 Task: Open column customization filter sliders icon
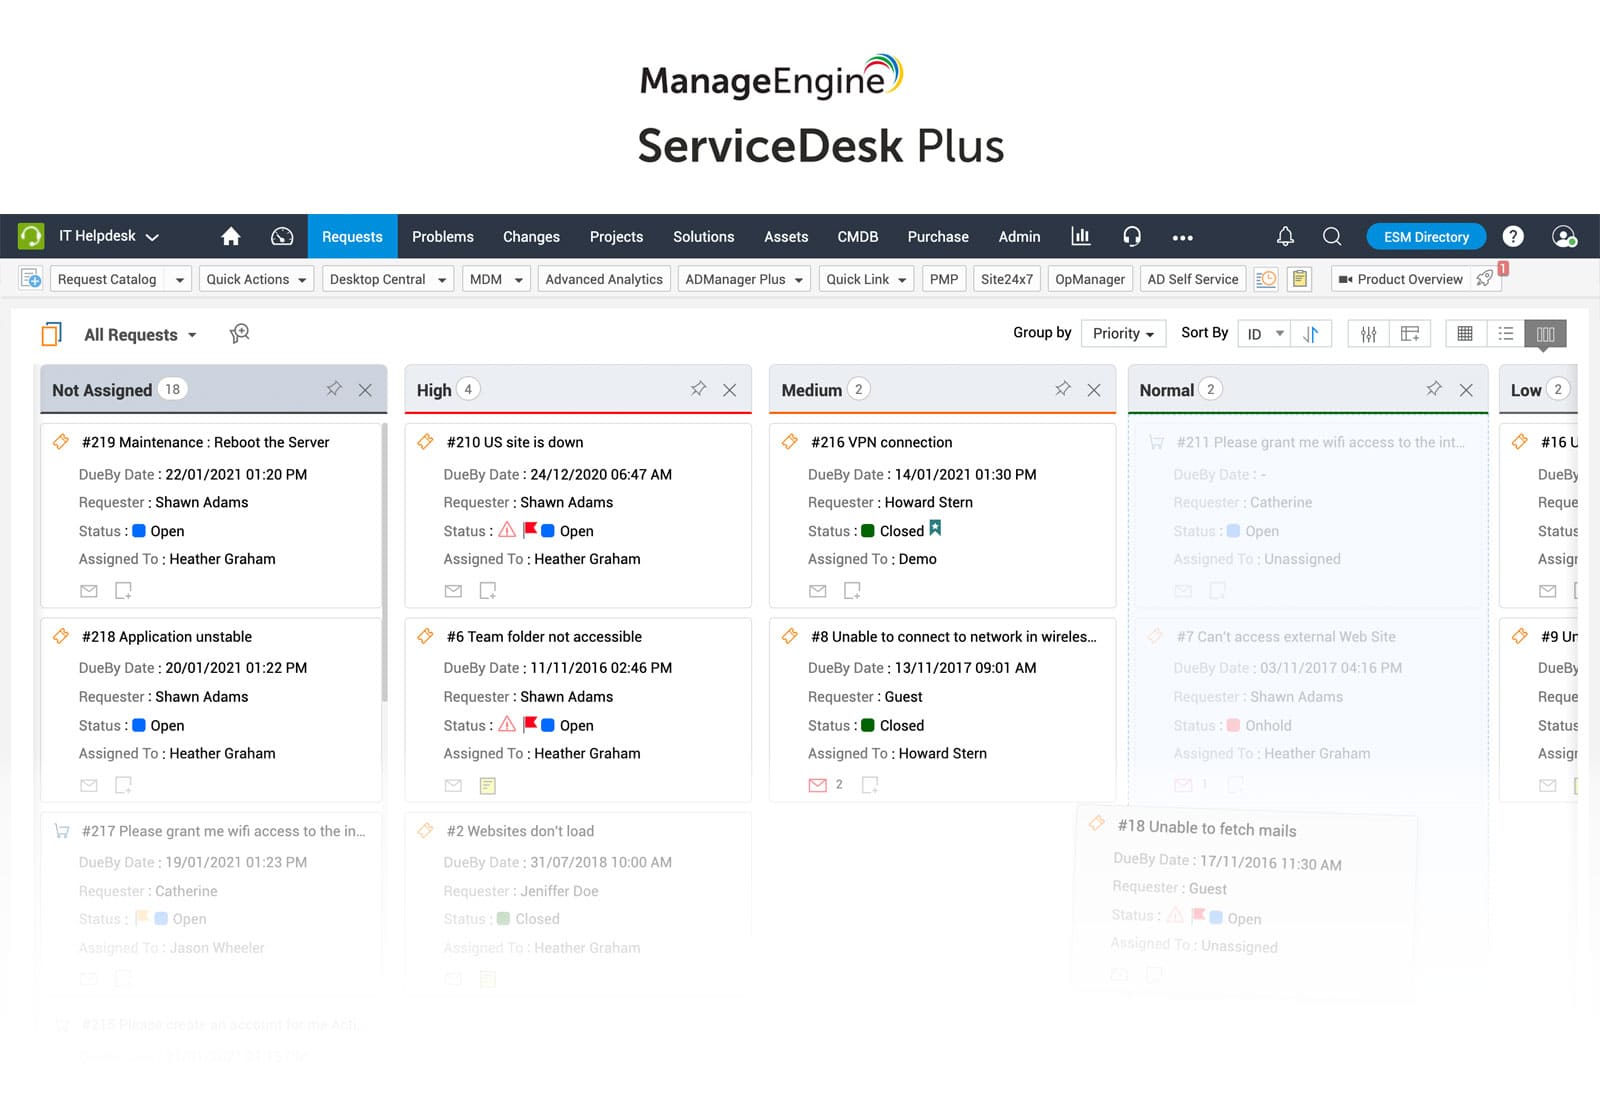click(x=1369, y=334)
